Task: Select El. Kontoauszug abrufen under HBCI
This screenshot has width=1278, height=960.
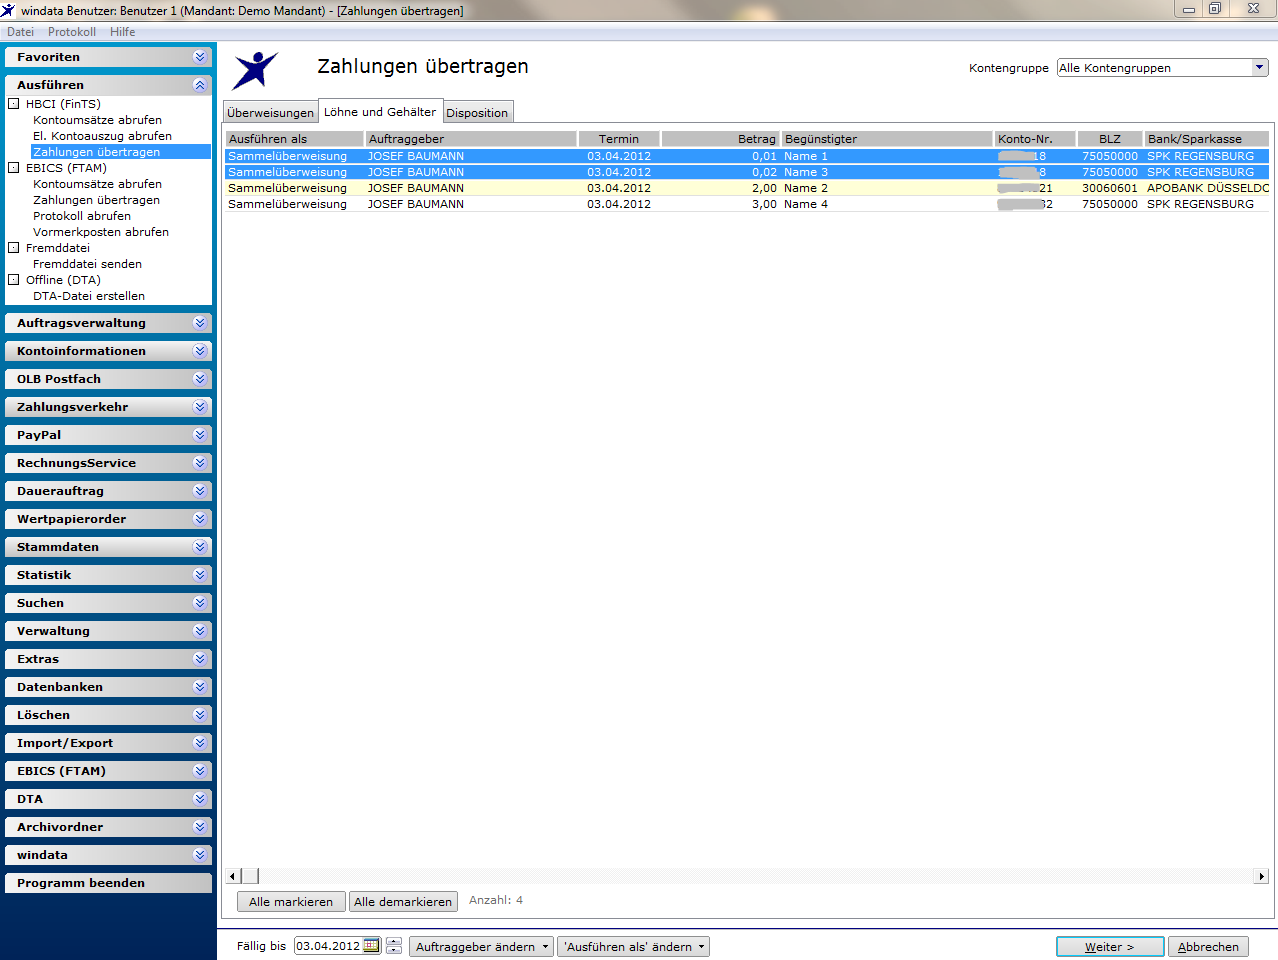Action: pos(102,136)
